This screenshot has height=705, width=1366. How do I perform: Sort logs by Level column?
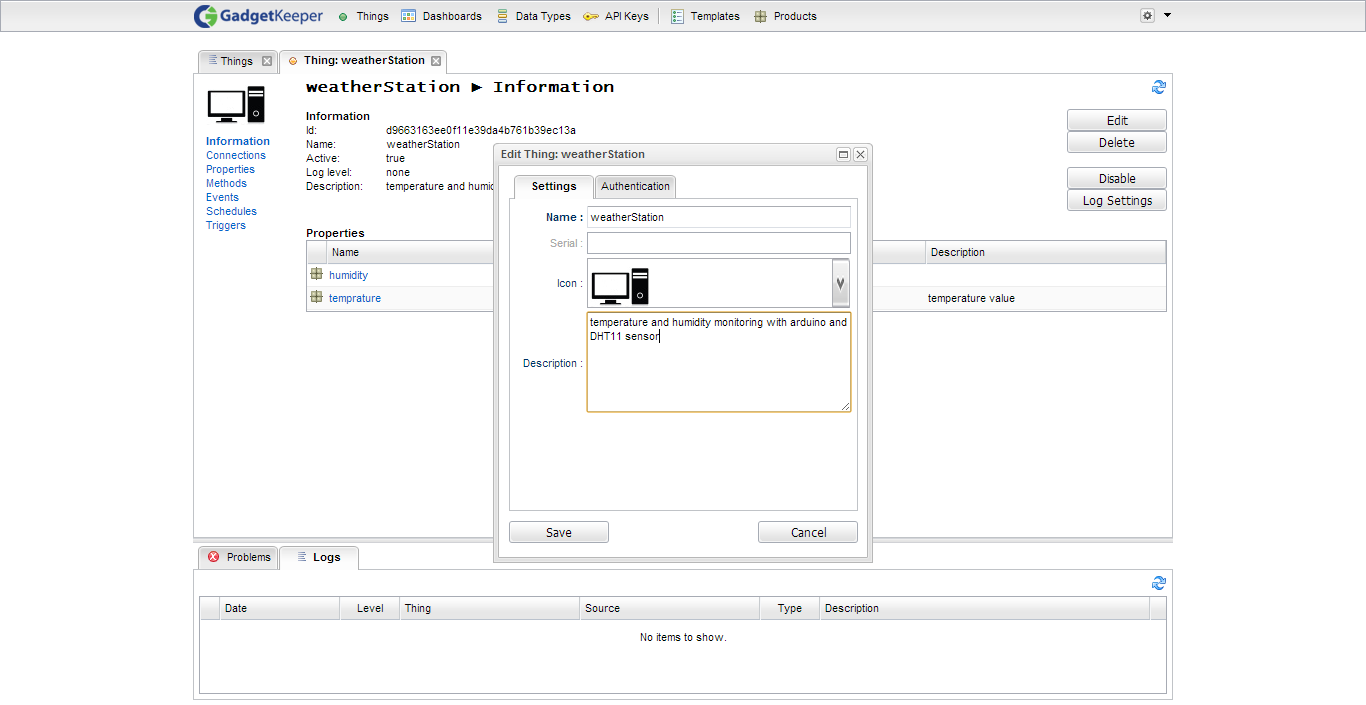point(370,608)
